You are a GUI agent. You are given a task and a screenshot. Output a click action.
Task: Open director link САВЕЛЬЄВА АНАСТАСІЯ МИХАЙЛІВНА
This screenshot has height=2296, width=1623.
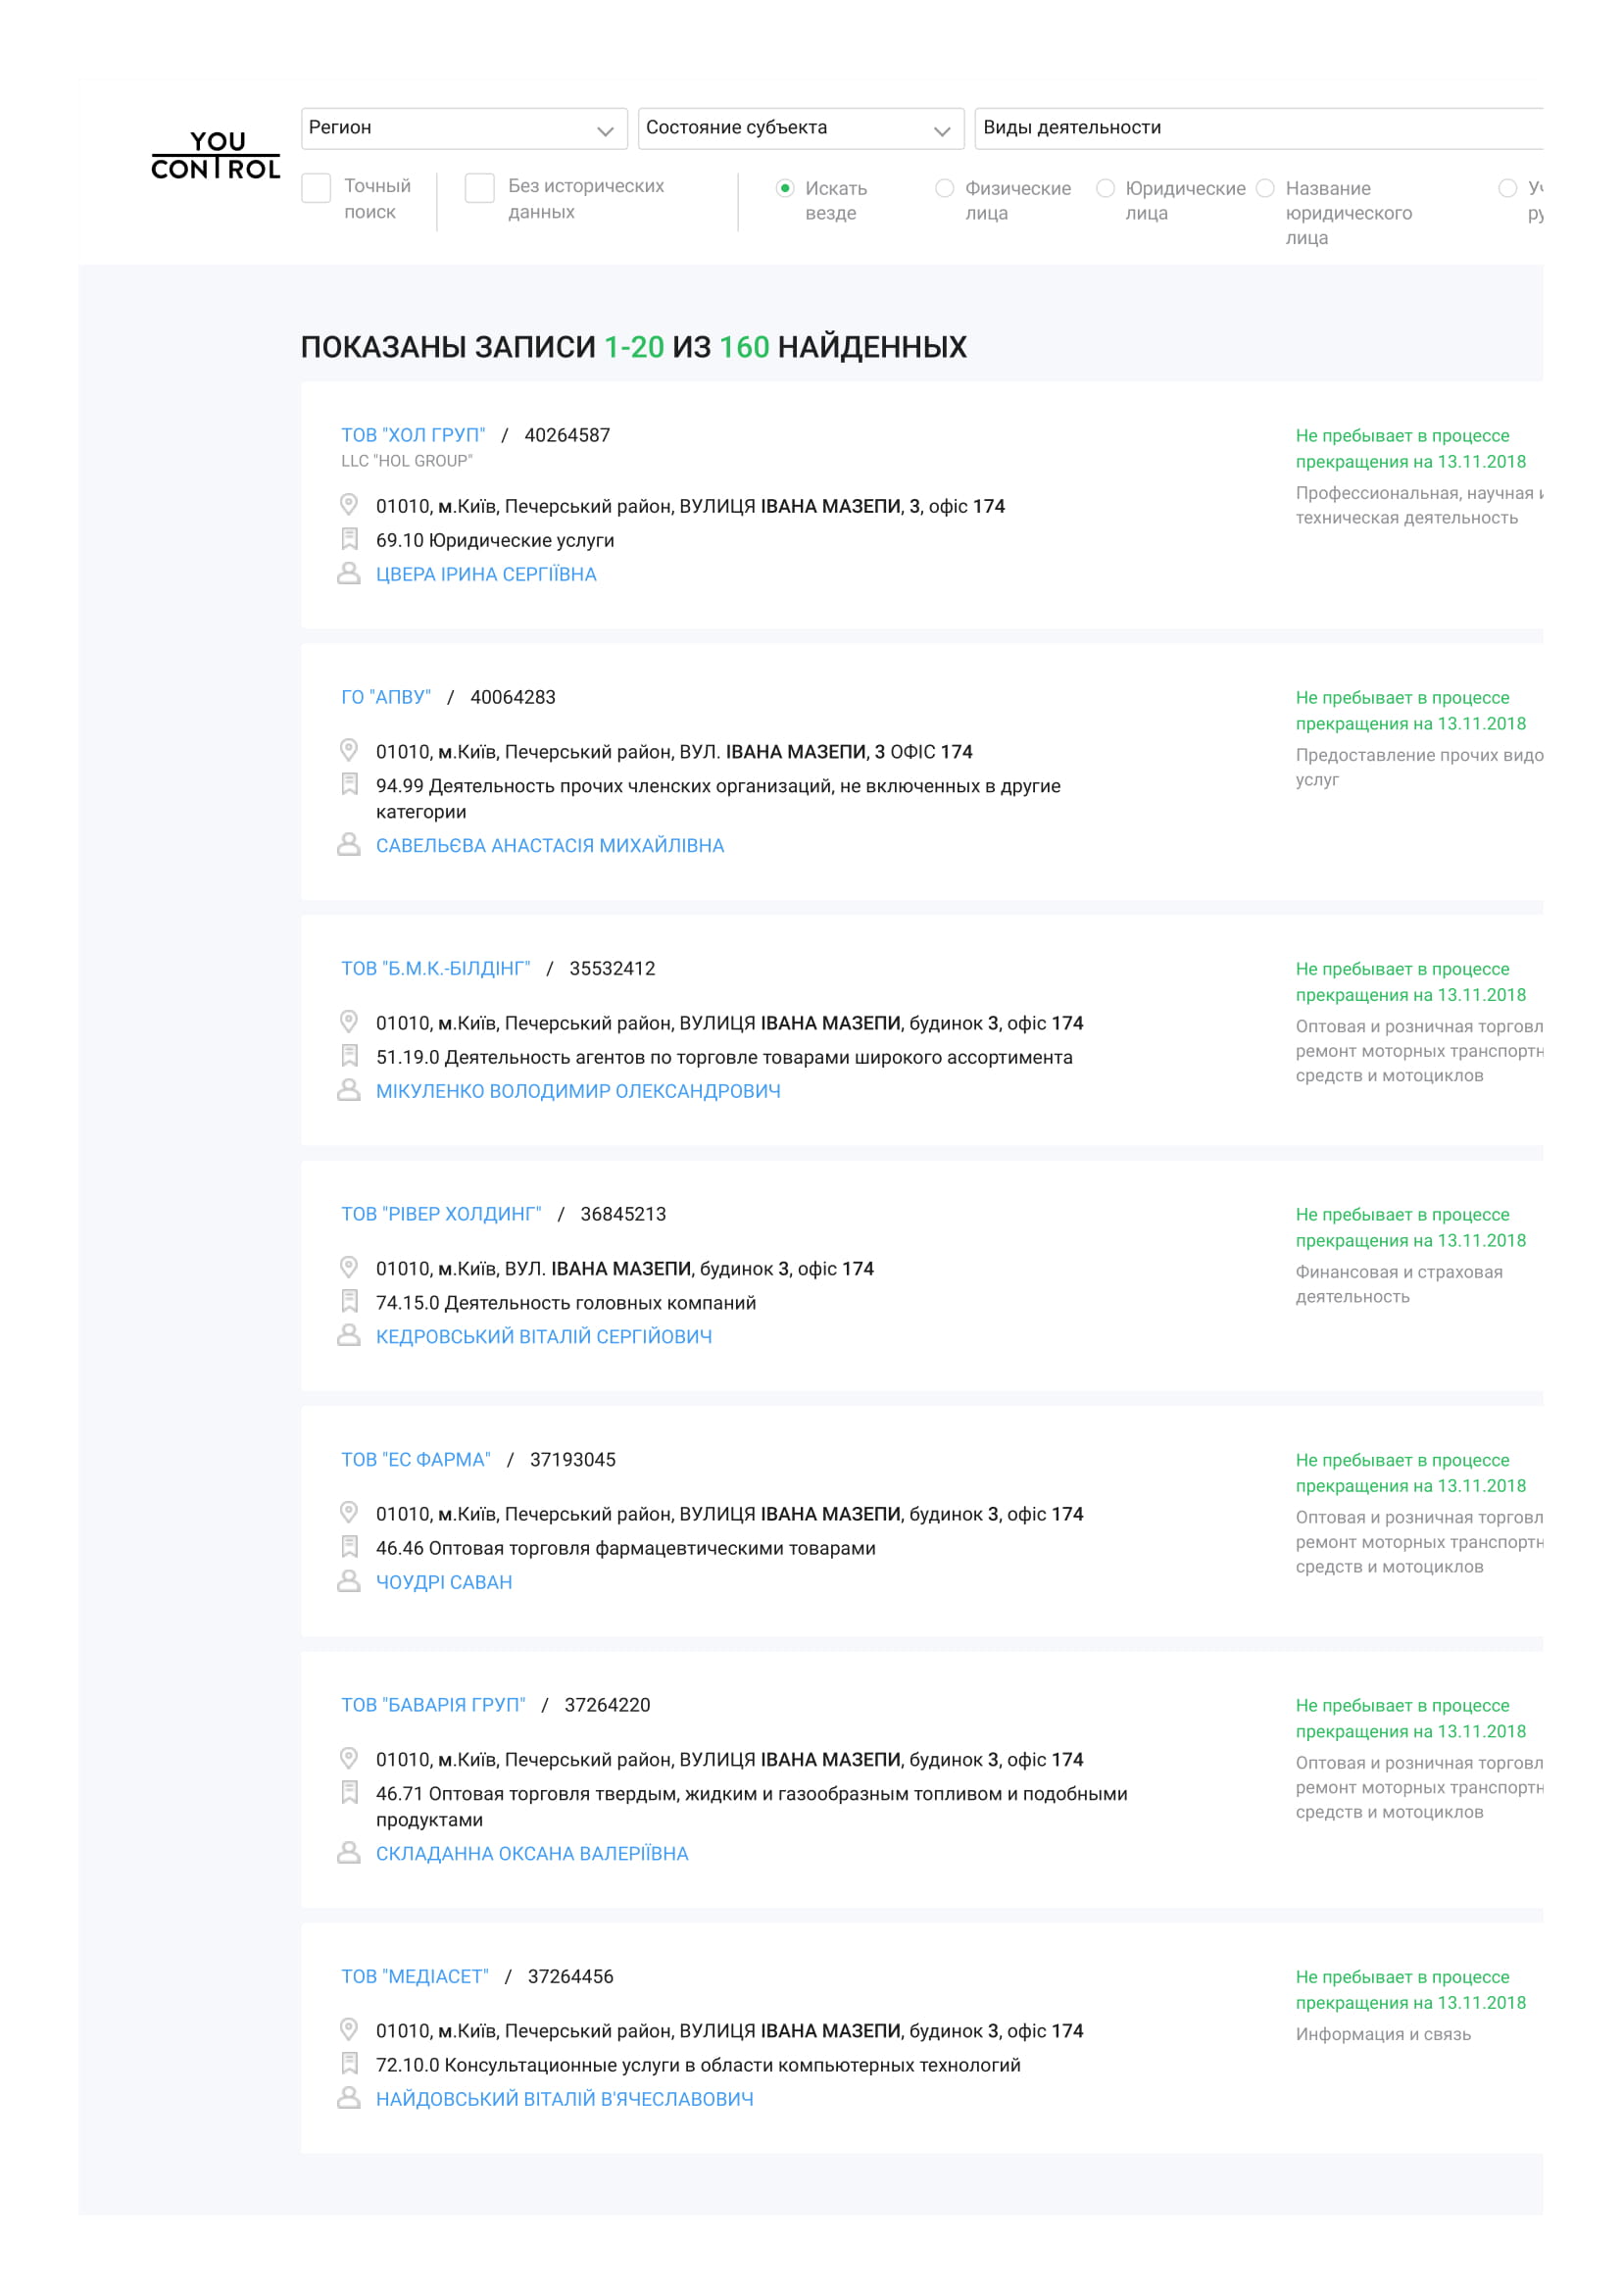tap(550, 846)
